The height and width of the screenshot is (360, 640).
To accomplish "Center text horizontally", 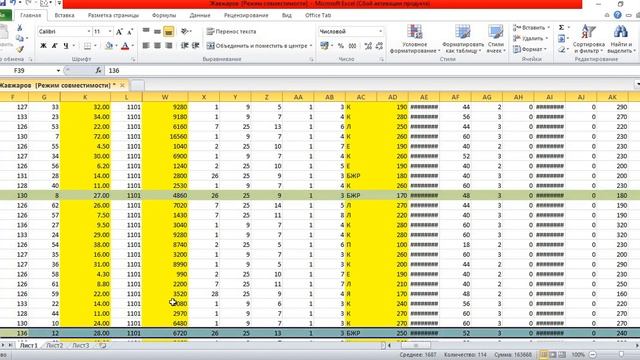I will point(157,46).
